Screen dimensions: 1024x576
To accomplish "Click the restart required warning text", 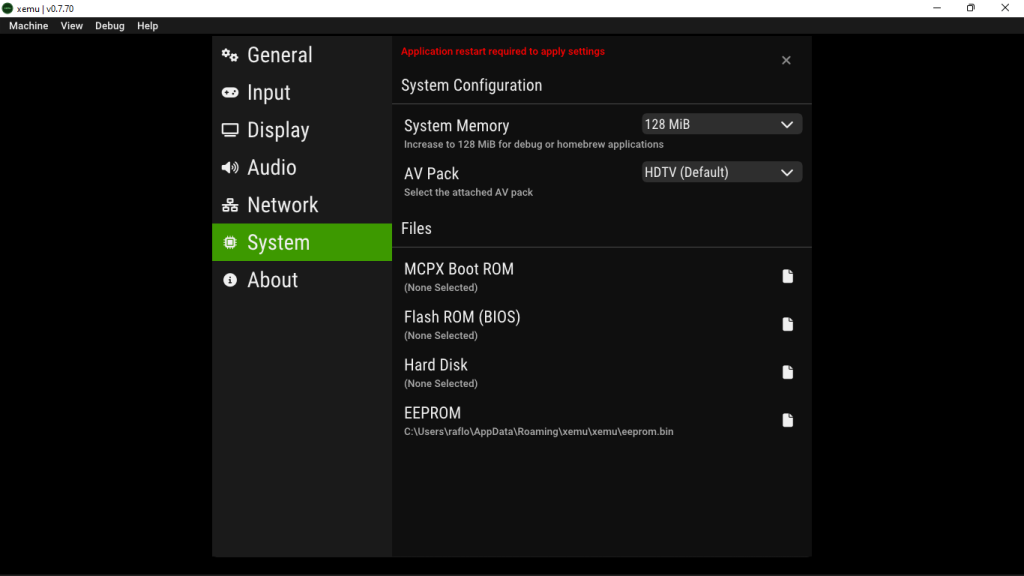I will 503,51.
